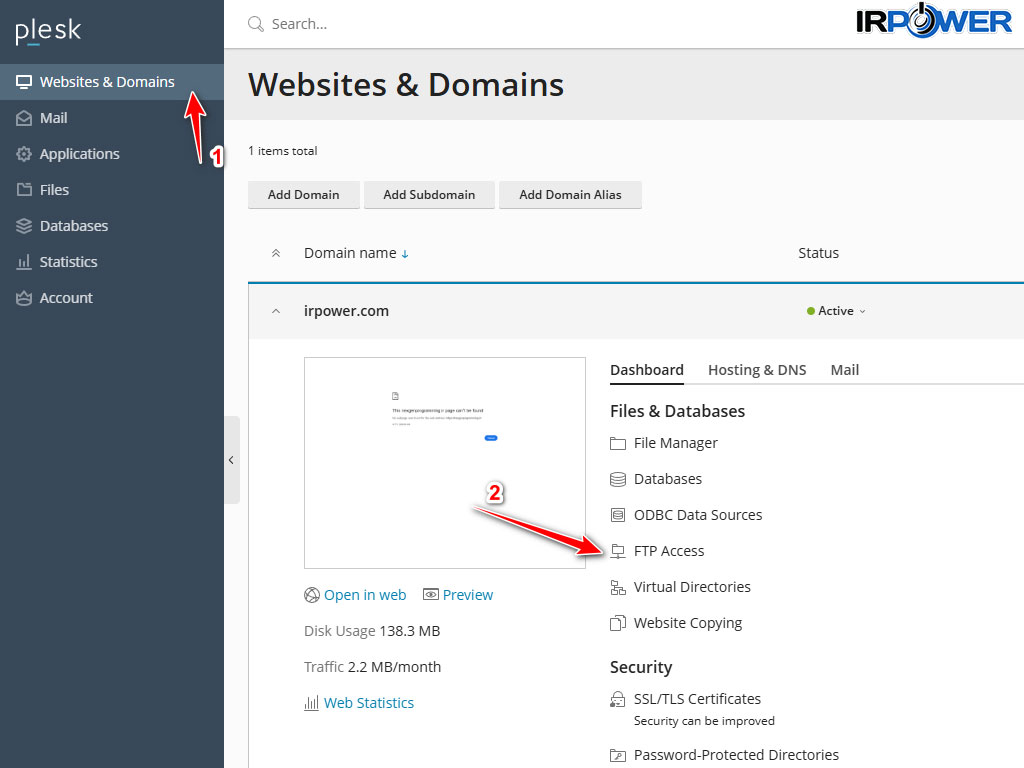Click the ODBC Data Sources icon
Screen dimensions: 1024x768
(x=618, y=515)
